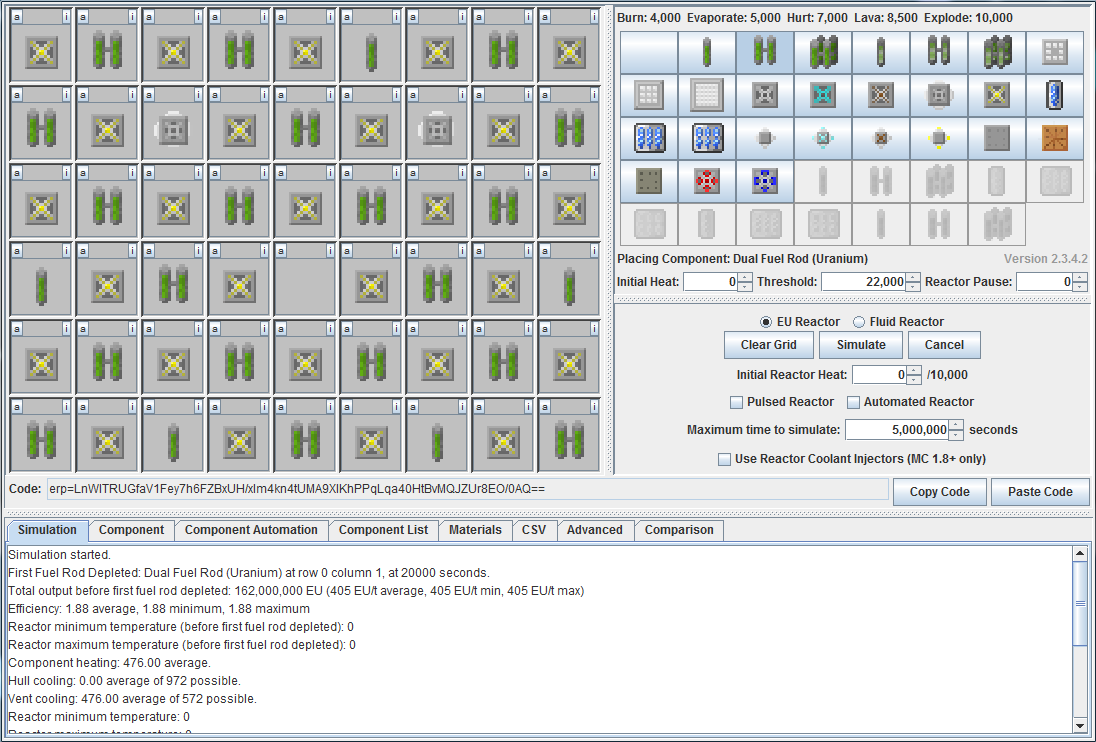The height and width of the screenshot is (742, 1096).
Task: Open the Materials tab
Action: click(475, 530)
